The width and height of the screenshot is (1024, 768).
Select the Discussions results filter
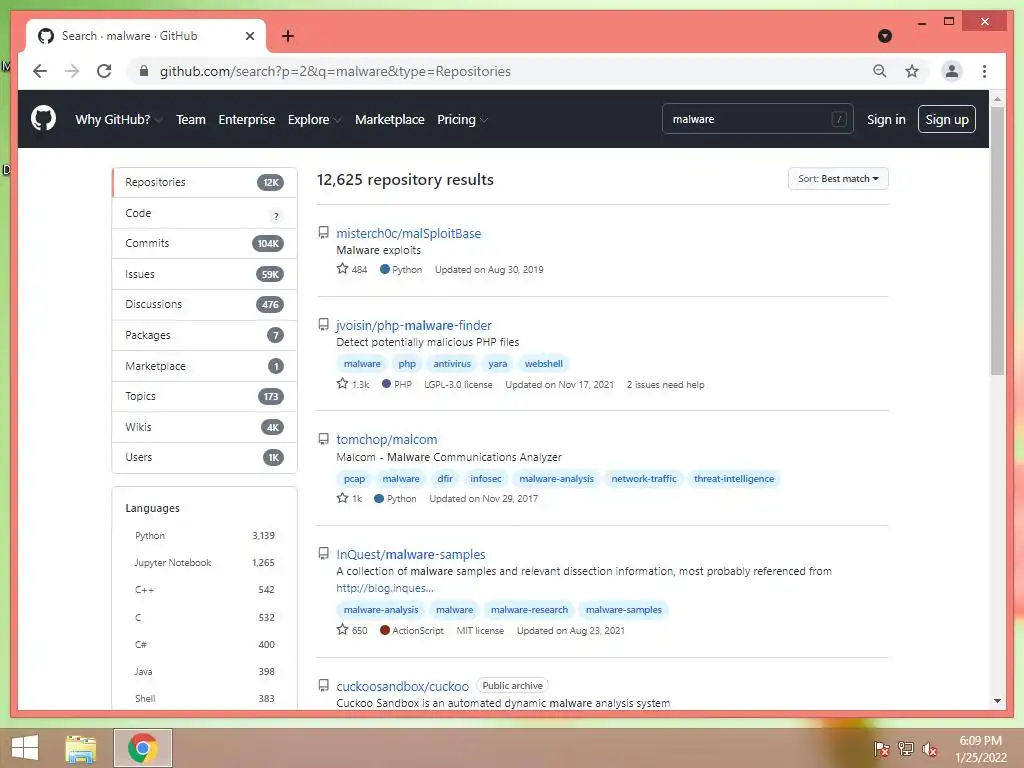[204, 304]
